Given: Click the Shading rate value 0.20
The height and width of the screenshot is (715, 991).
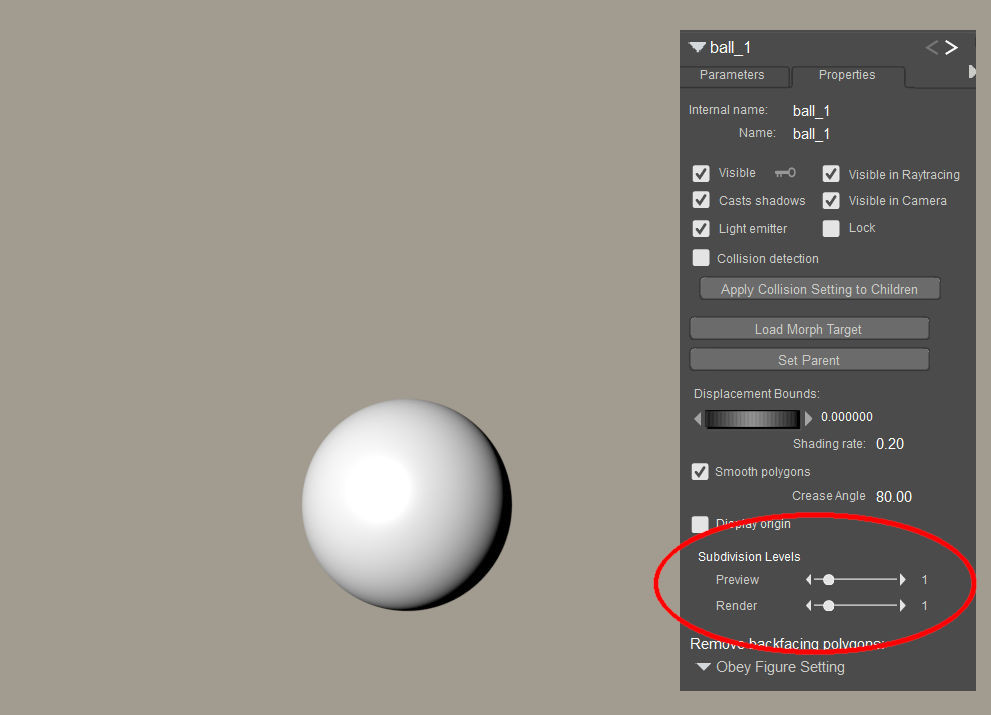Looking at the screenshot, I should [890, 444].
